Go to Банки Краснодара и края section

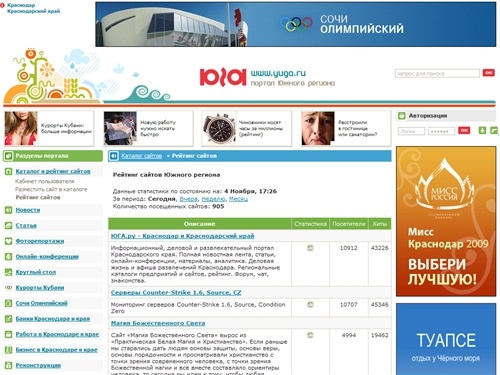[x=53, y=319]
